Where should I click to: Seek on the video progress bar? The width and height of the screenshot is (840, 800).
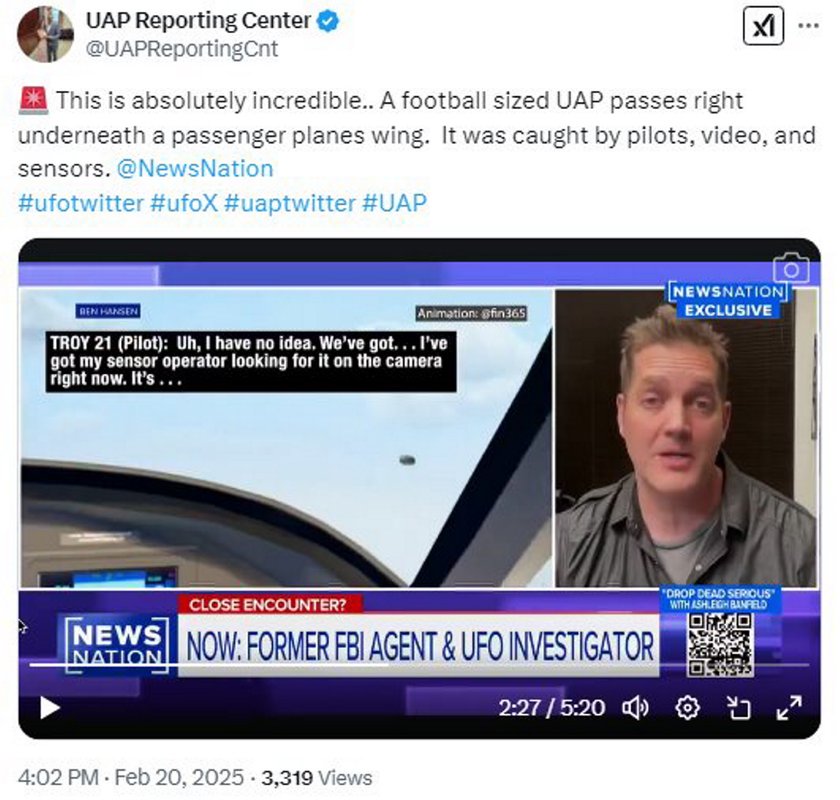[419, 665]
